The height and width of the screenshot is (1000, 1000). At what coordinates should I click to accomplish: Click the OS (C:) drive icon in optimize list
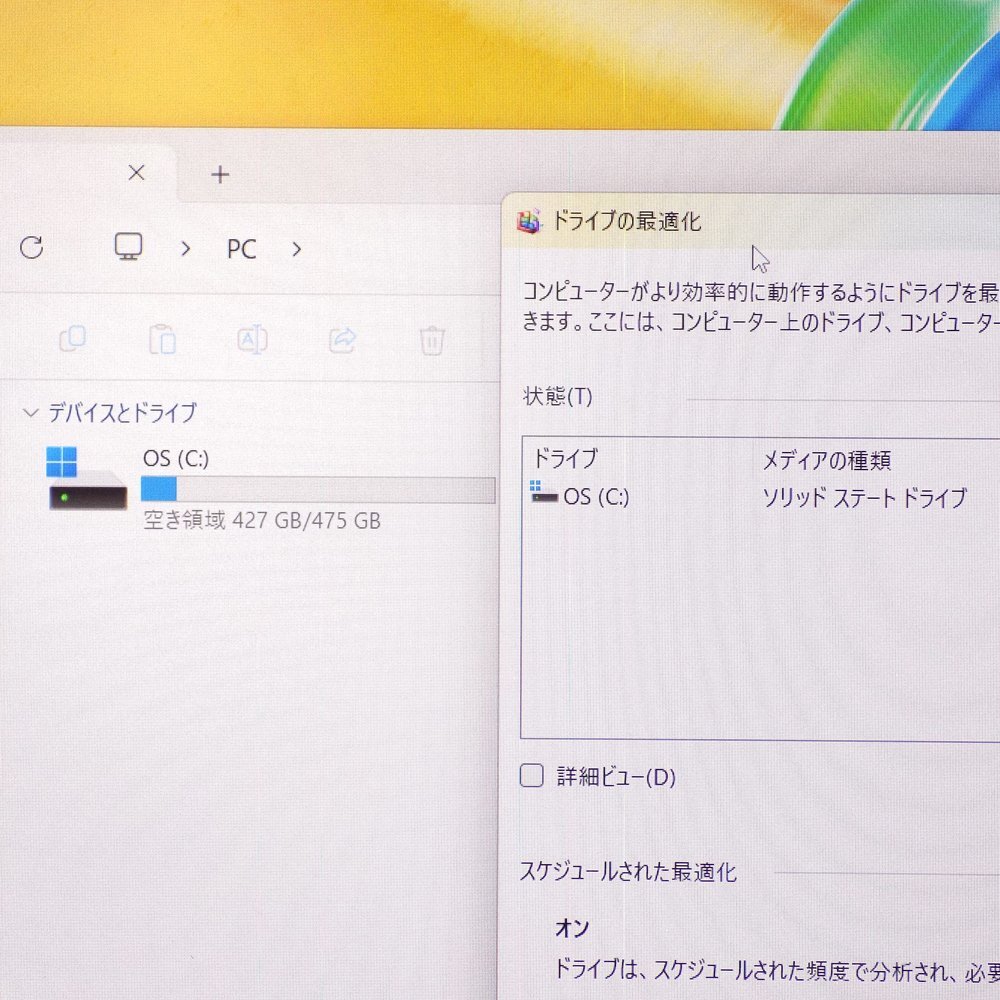(x=544, y=492)
